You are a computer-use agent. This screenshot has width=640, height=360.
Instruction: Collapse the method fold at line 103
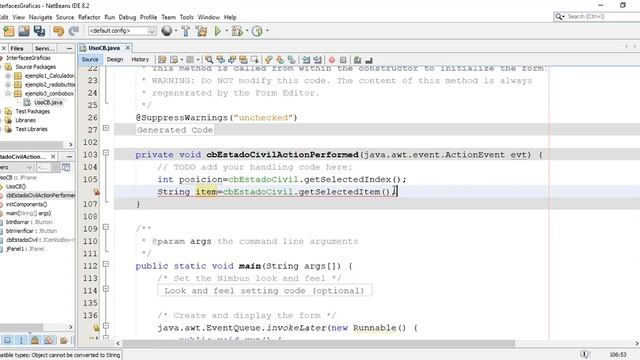[x=106, y=153]
